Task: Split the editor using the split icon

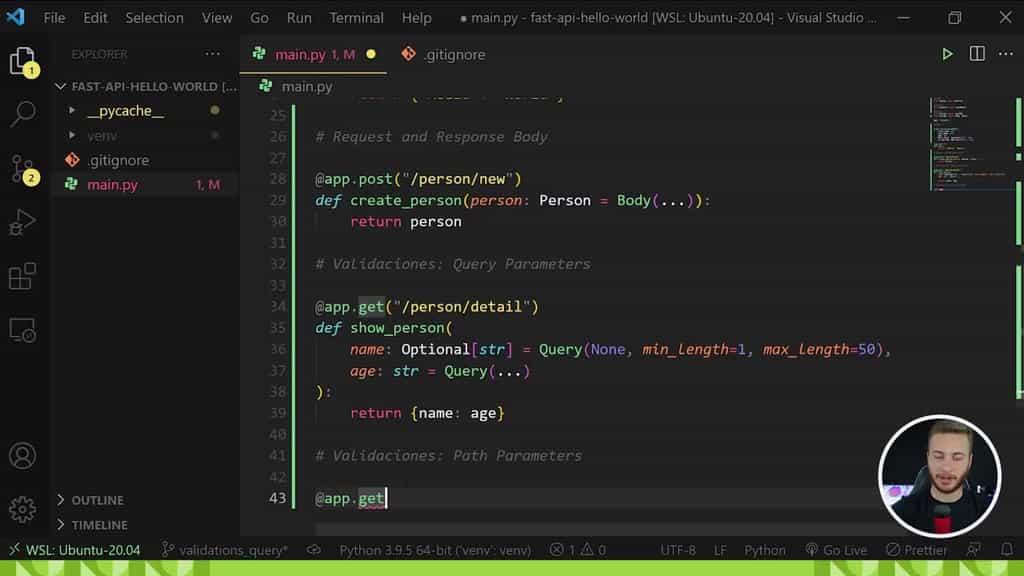Action: [x=976, y=54]
